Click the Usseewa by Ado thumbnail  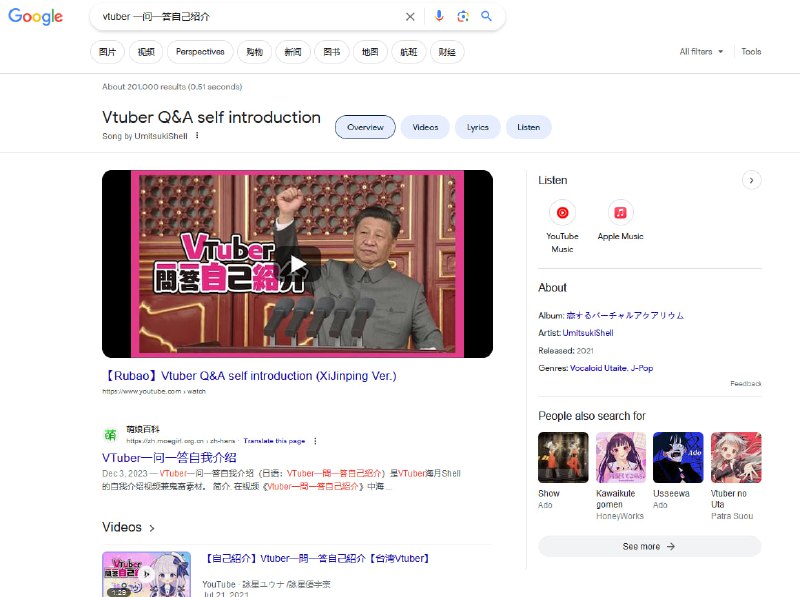[x=677, y=457]
